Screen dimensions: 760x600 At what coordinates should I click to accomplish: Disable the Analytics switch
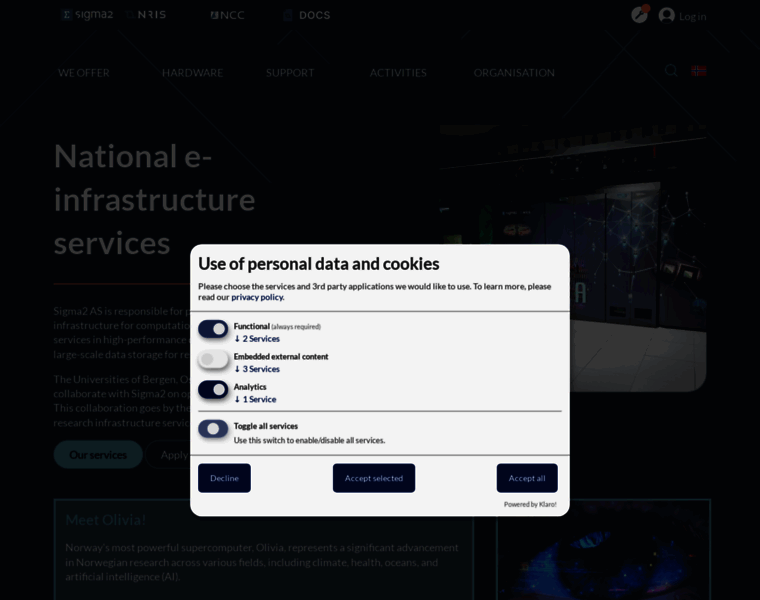(x=213, y=389)
